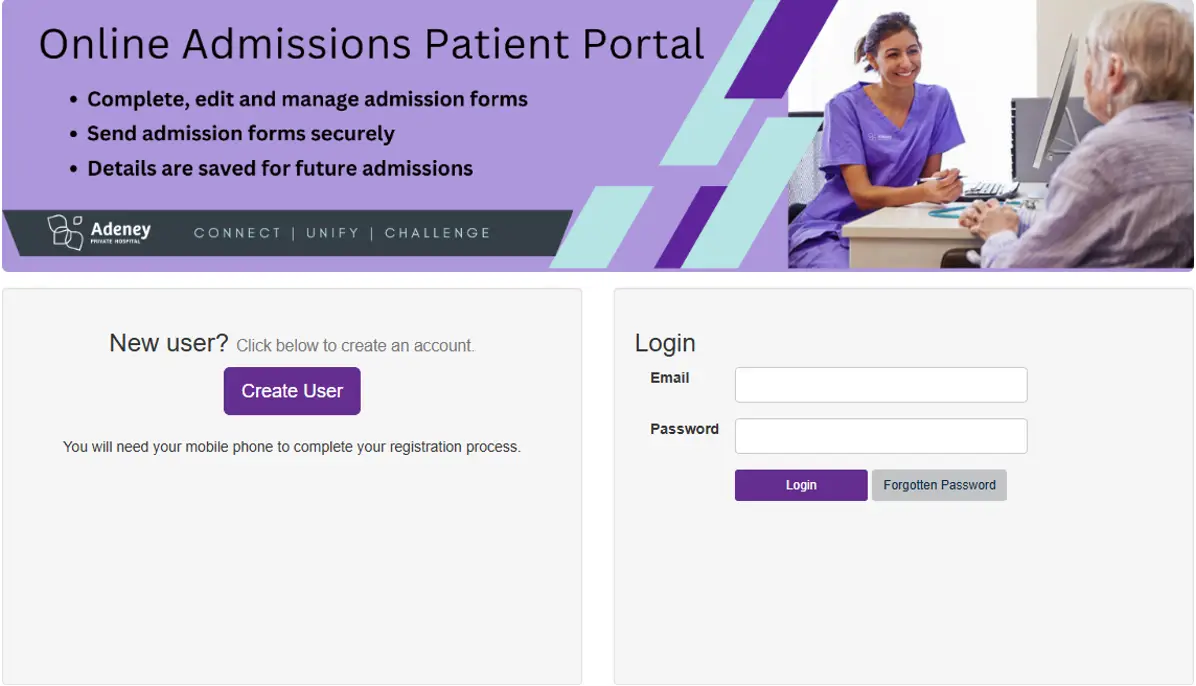The image size is (1196, 686).
Task: Click the Password field label
Action: coord(684,428)
